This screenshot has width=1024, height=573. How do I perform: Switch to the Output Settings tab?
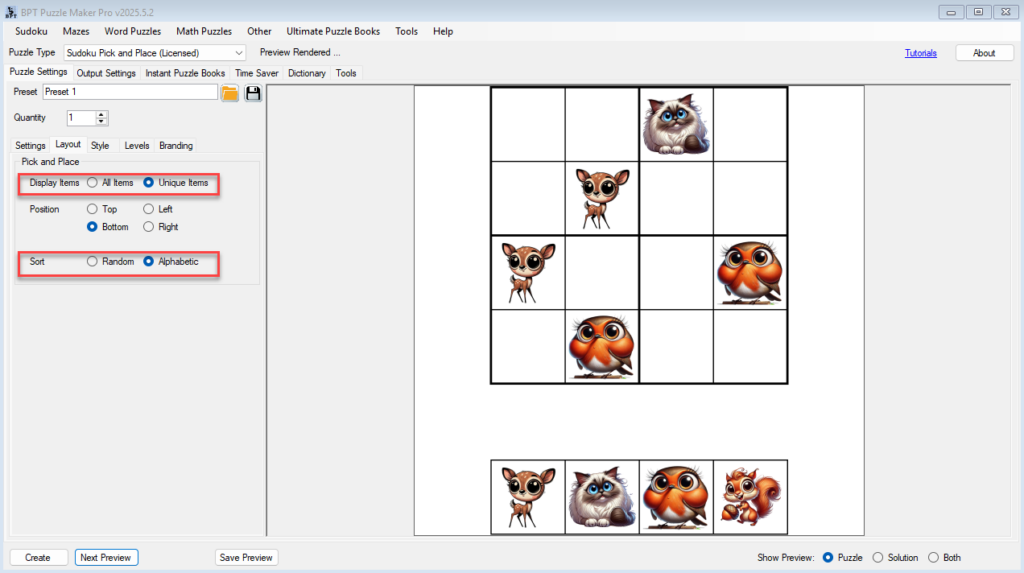click(x=106, y=73)
